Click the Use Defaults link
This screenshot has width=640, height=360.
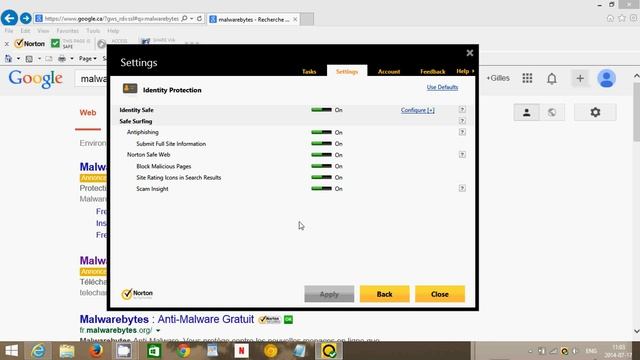pos(442,87)
